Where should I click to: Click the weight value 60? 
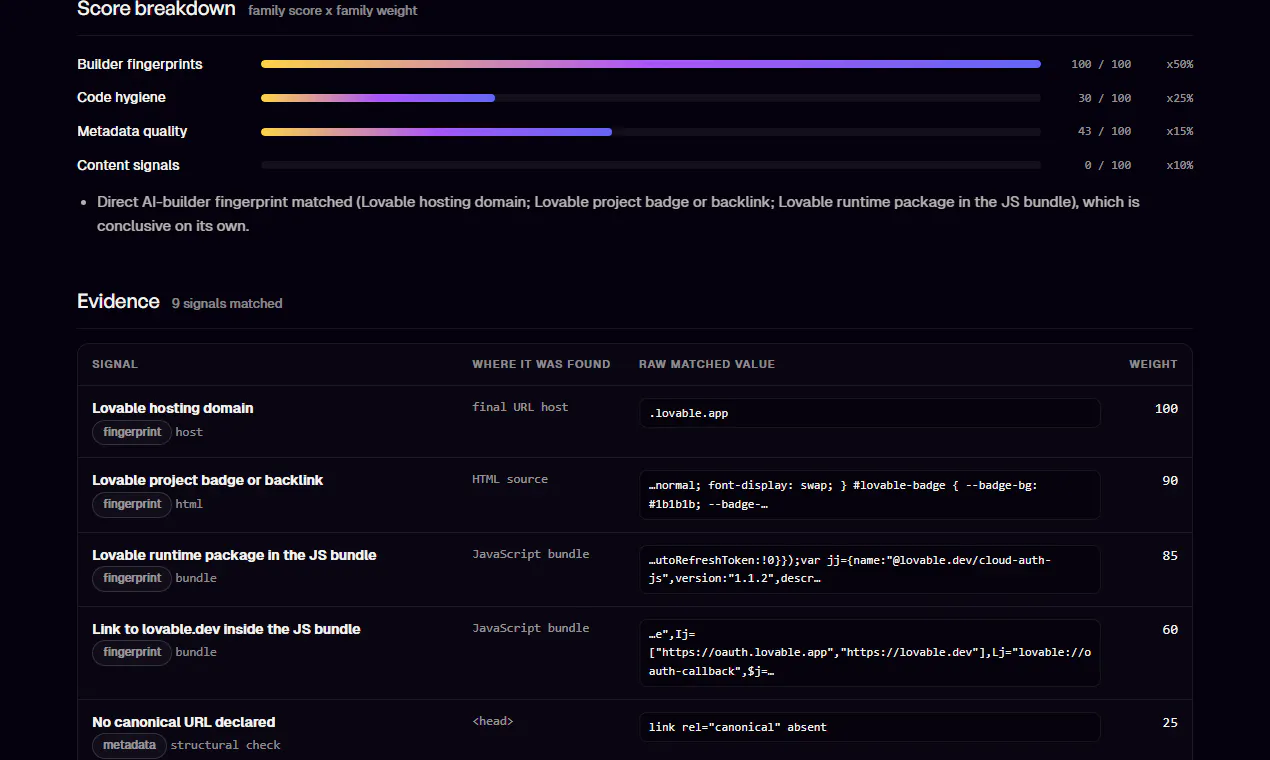(1170, 629)
